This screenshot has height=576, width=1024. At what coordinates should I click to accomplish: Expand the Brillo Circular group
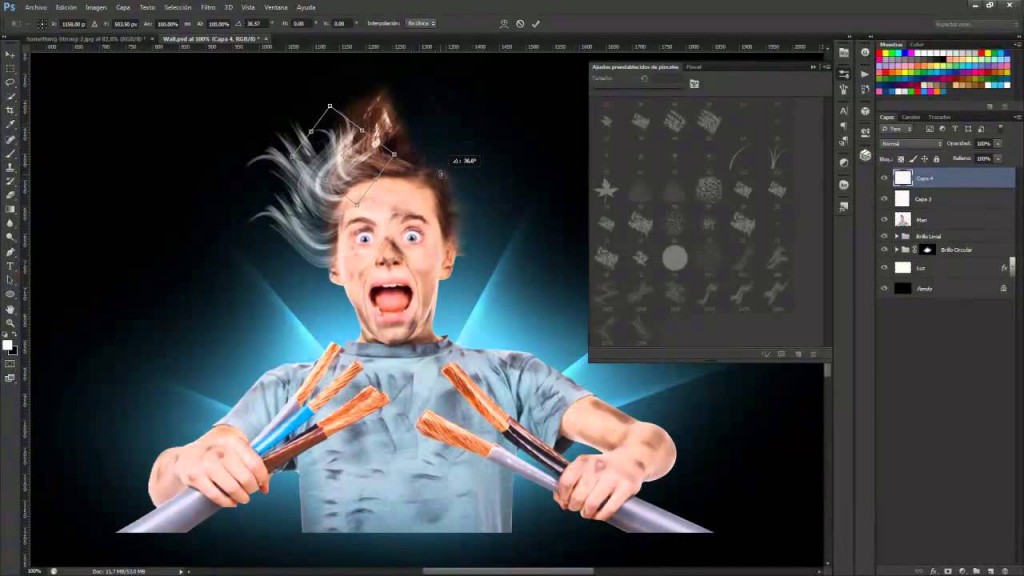point(897,249)
